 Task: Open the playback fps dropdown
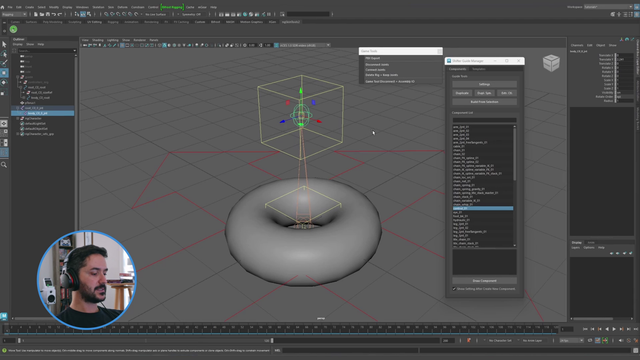pyautogui.click(x=571, y=340)
